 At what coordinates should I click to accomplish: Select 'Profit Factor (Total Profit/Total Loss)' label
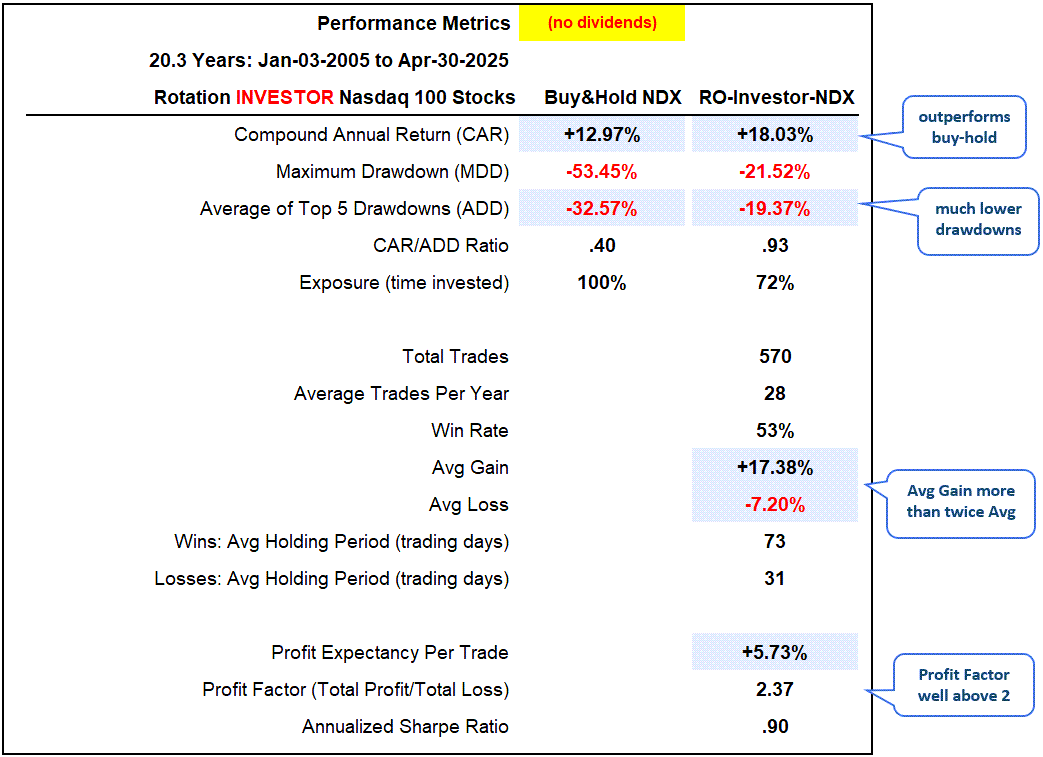(x=356, y=690)
